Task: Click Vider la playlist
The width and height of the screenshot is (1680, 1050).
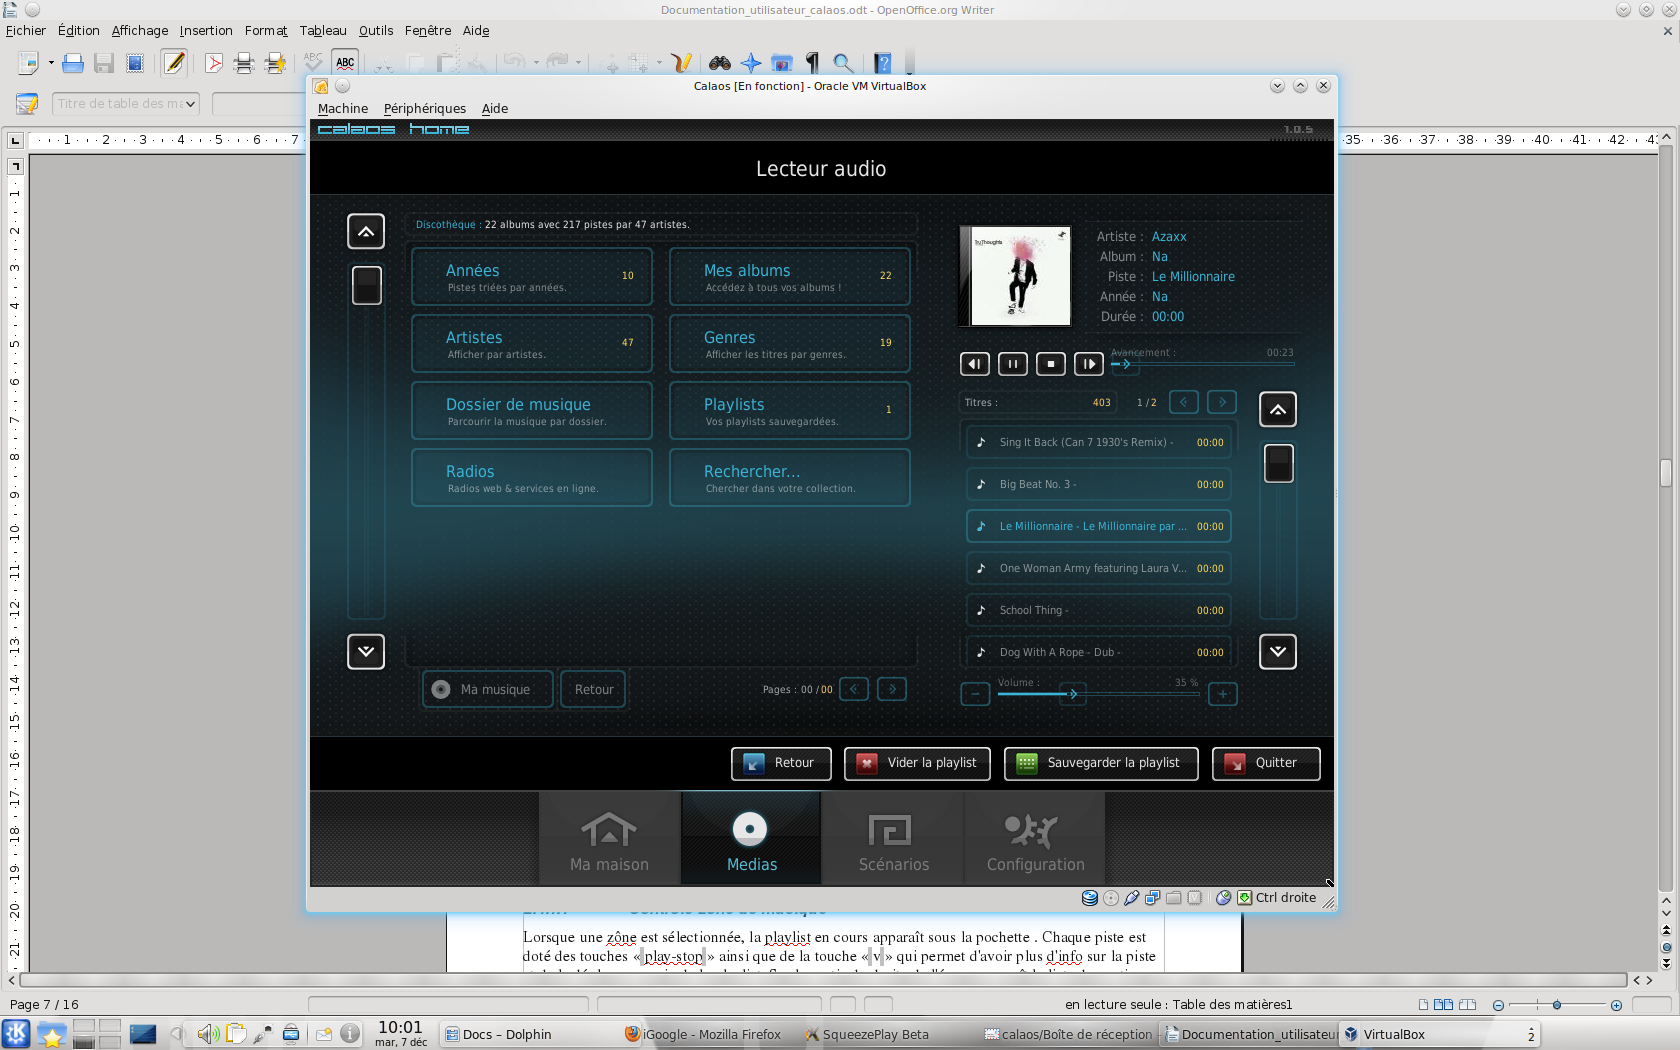Action: 917,763
